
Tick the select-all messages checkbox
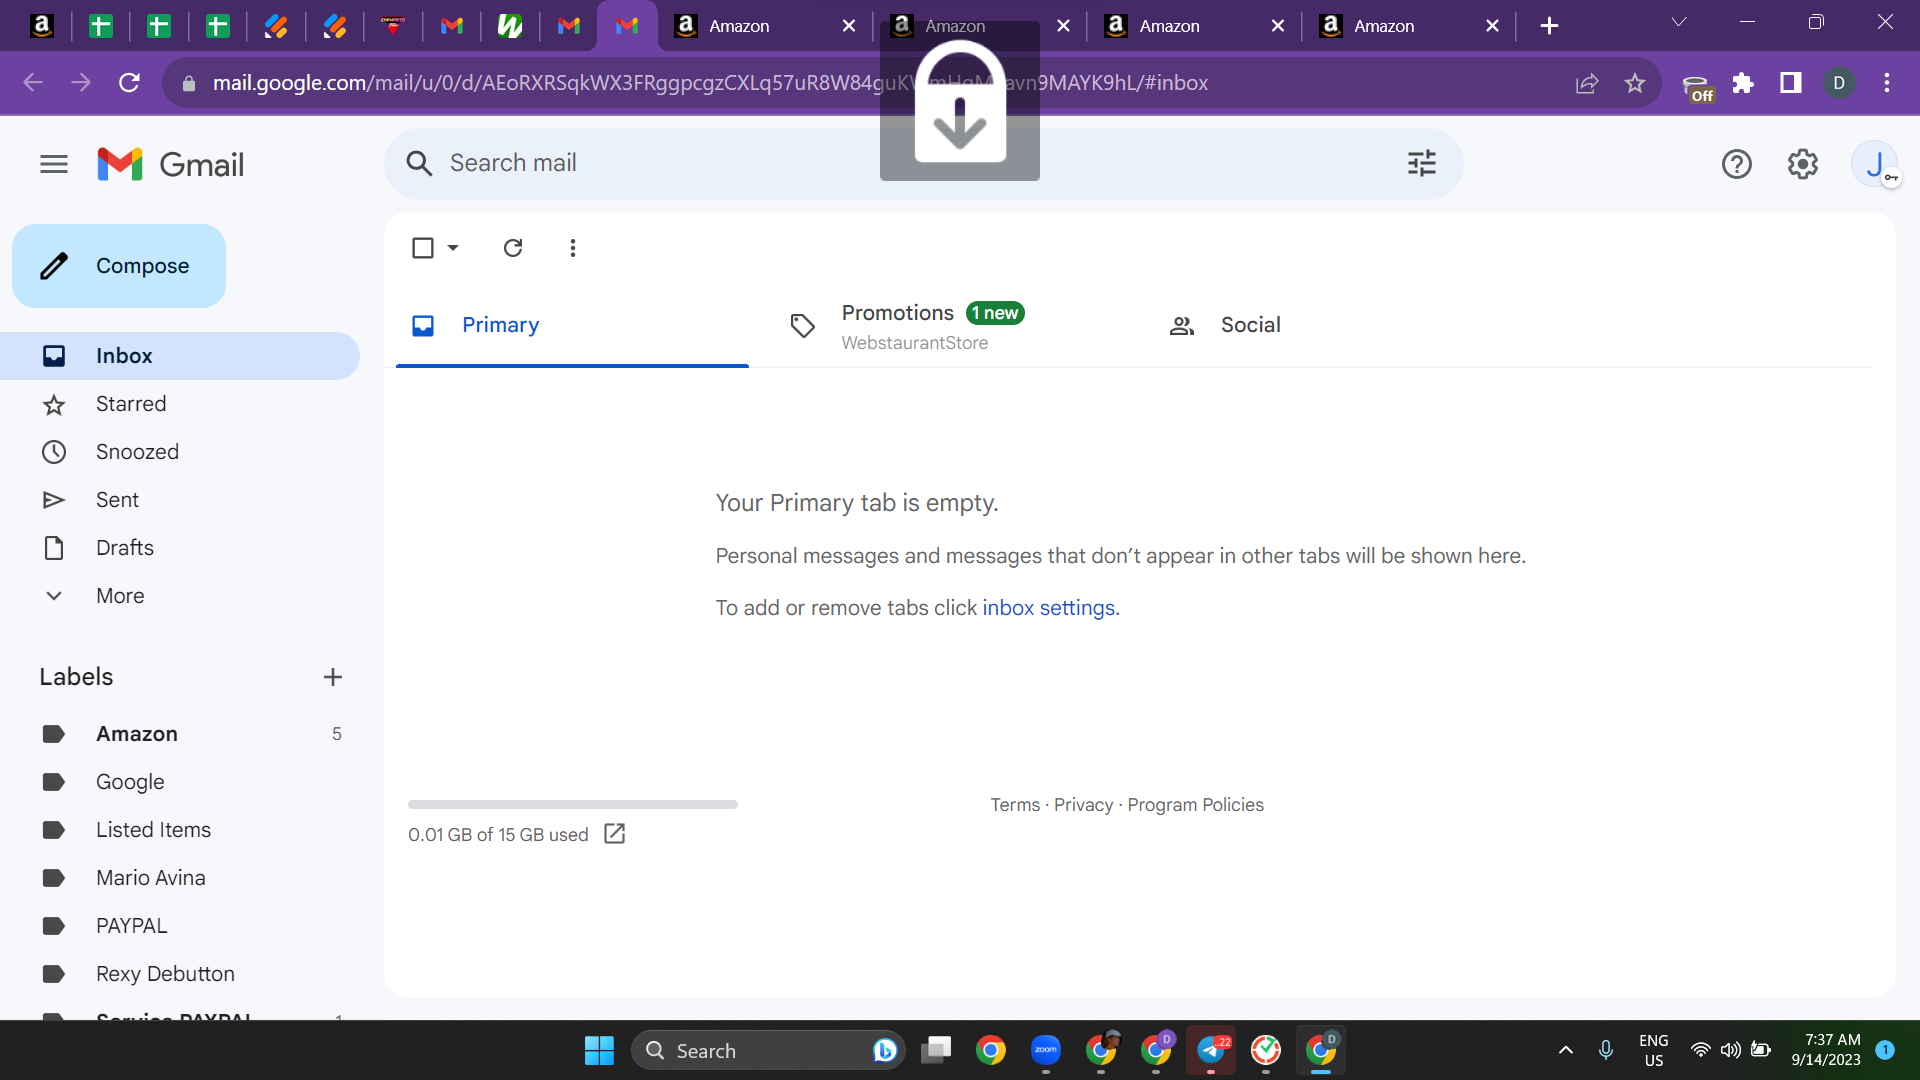coord(423,248)
